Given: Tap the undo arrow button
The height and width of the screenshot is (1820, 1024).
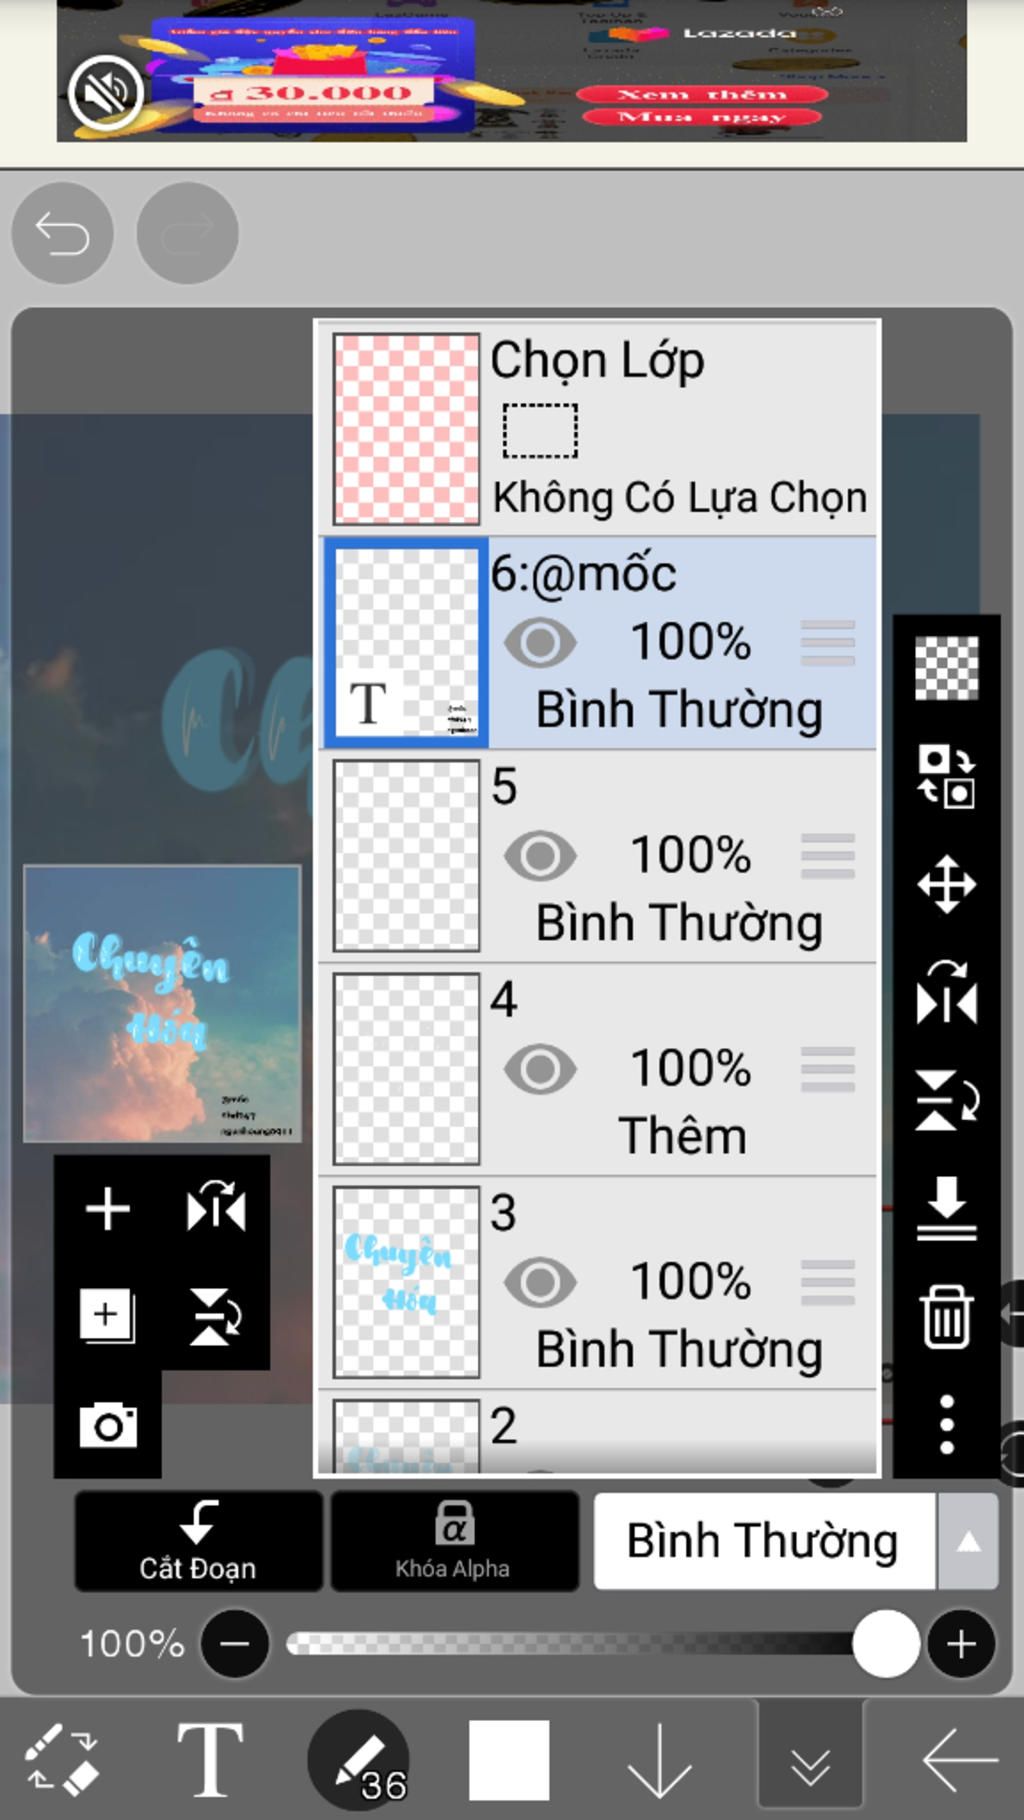Looking at the screenshot, I should pyautogui.click(x=62, y=233).
